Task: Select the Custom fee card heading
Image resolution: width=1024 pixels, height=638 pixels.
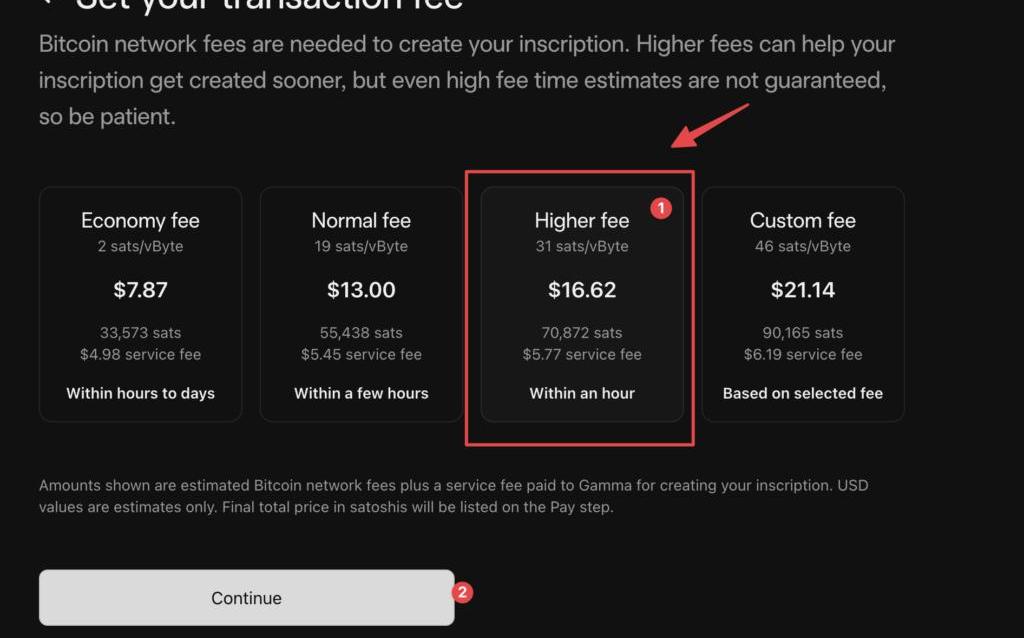Action: click(x=803, y=221)
